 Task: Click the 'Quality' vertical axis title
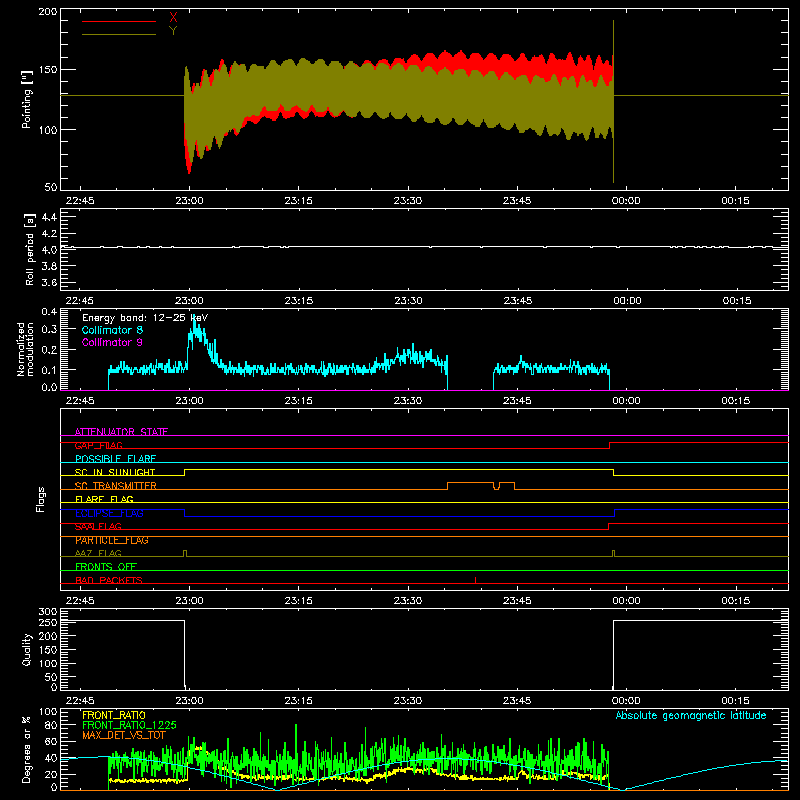click(27, 649)
